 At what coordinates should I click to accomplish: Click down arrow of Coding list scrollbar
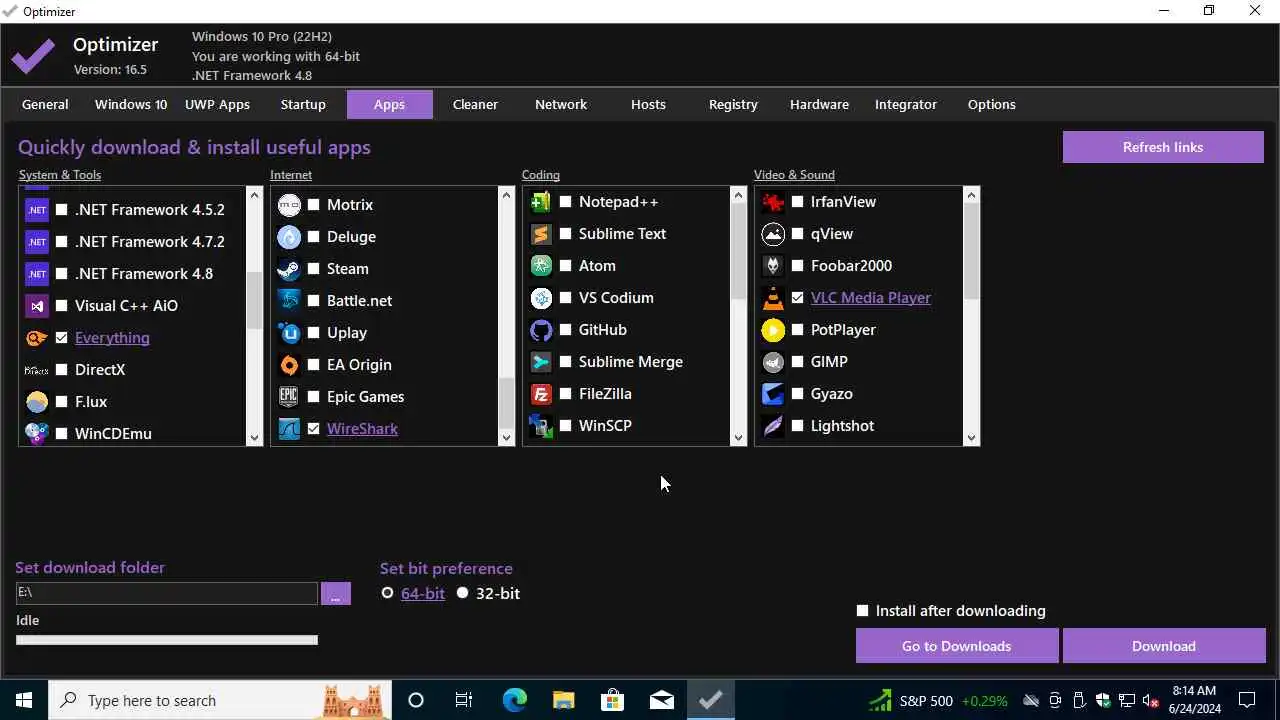(738, 437)
